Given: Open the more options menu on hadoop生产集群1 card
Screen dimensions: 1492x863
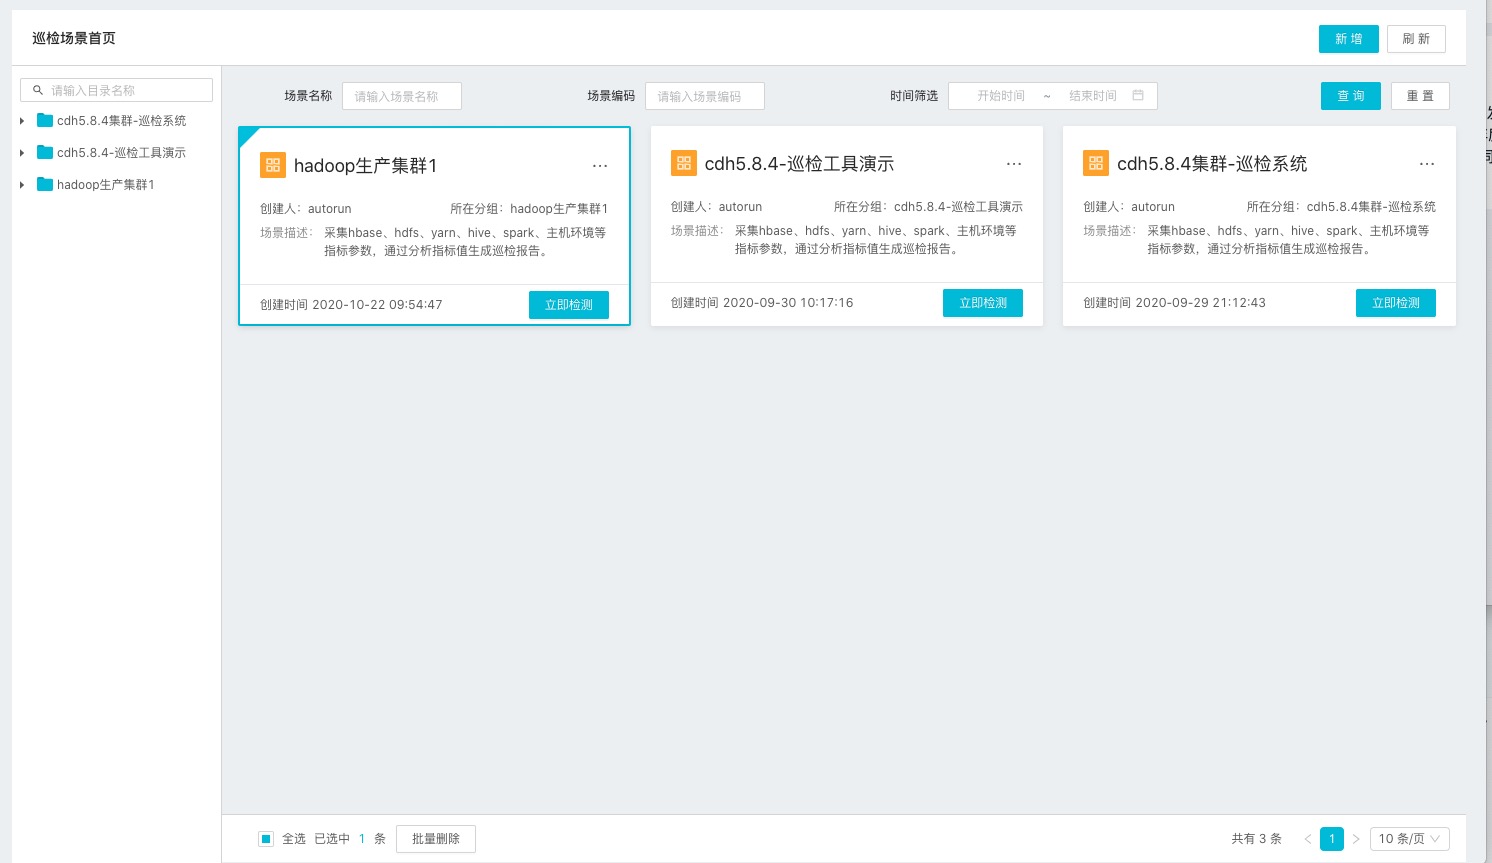Looking at the screenshot, I should point(600,166).
